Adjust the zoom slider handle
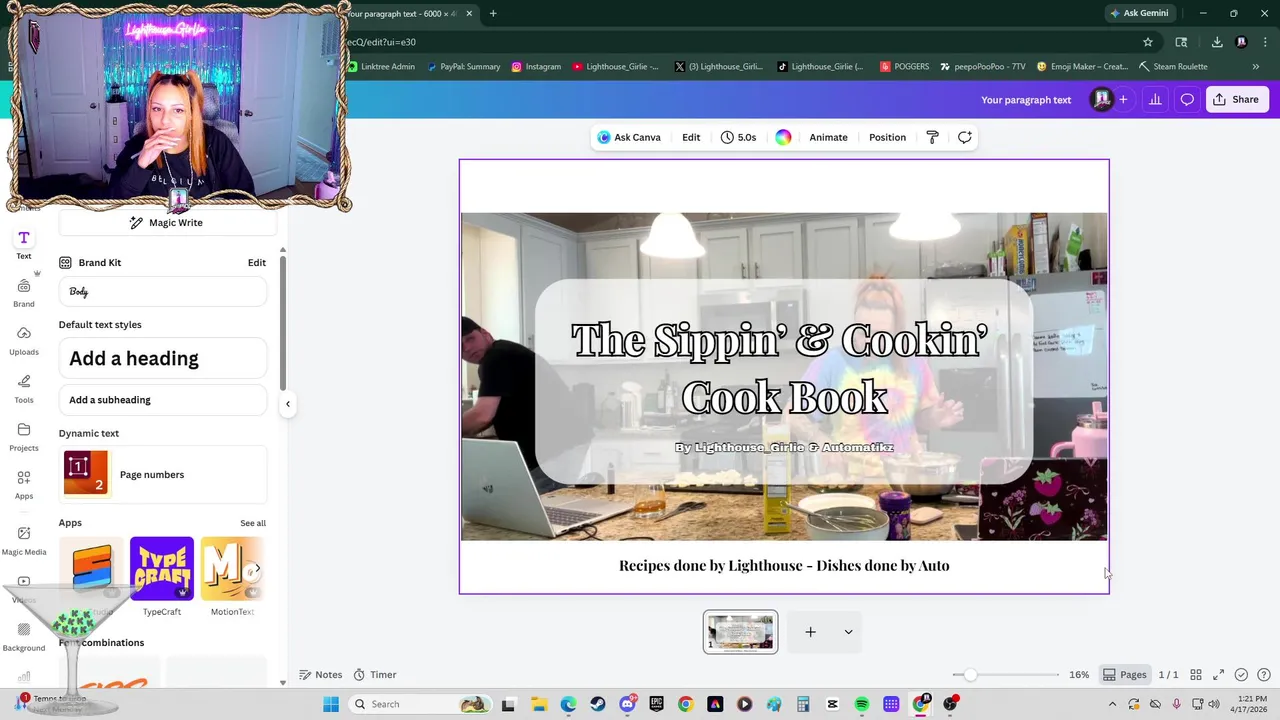 click(x=970, y=675)
